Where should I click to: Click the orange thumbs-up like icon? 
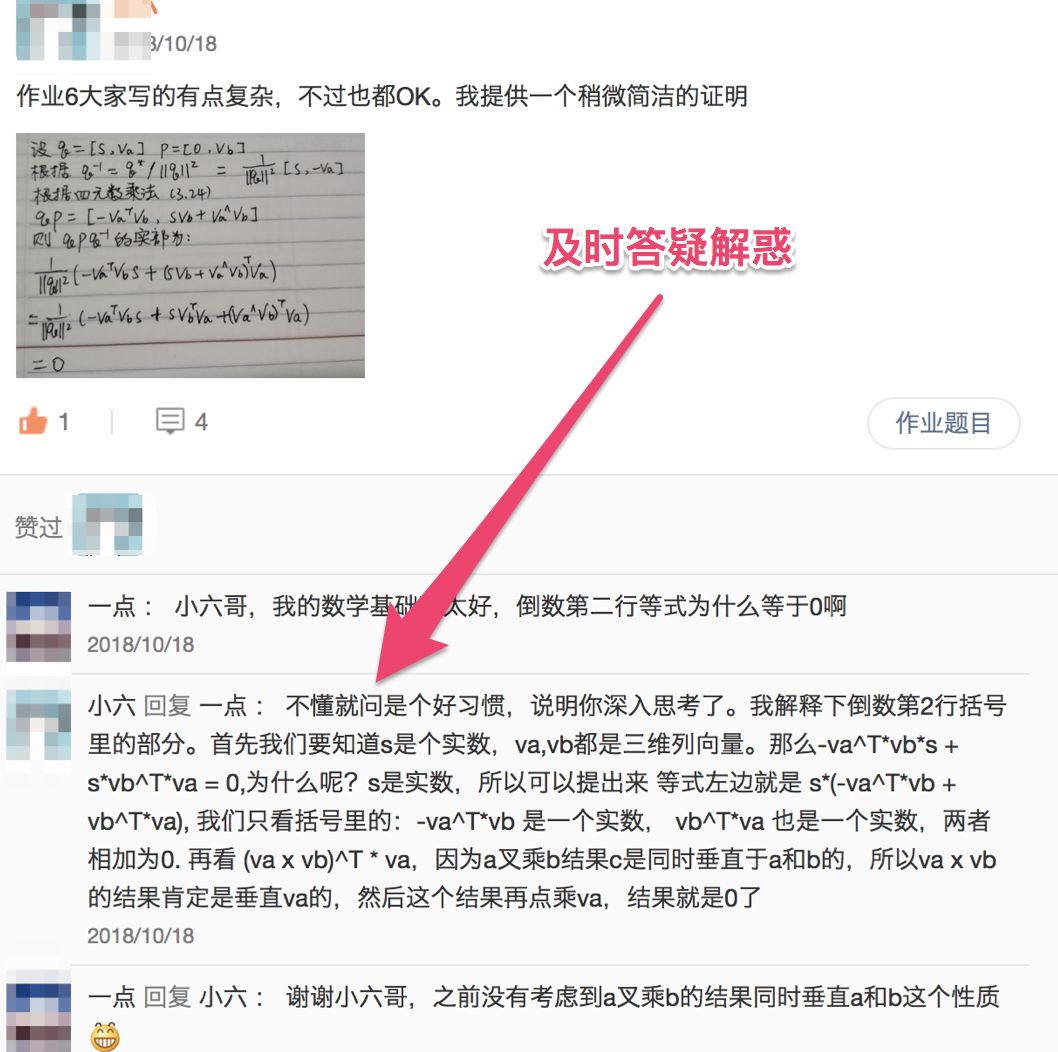click(x=33, y=421)
